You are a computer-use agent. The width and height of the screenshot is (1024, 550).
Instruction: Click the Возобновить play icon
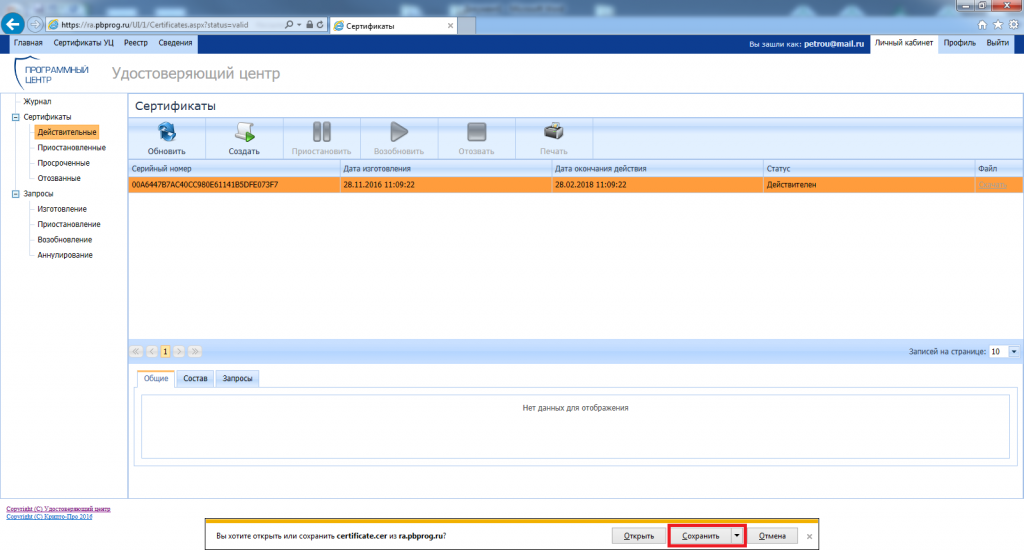(399, 133)
